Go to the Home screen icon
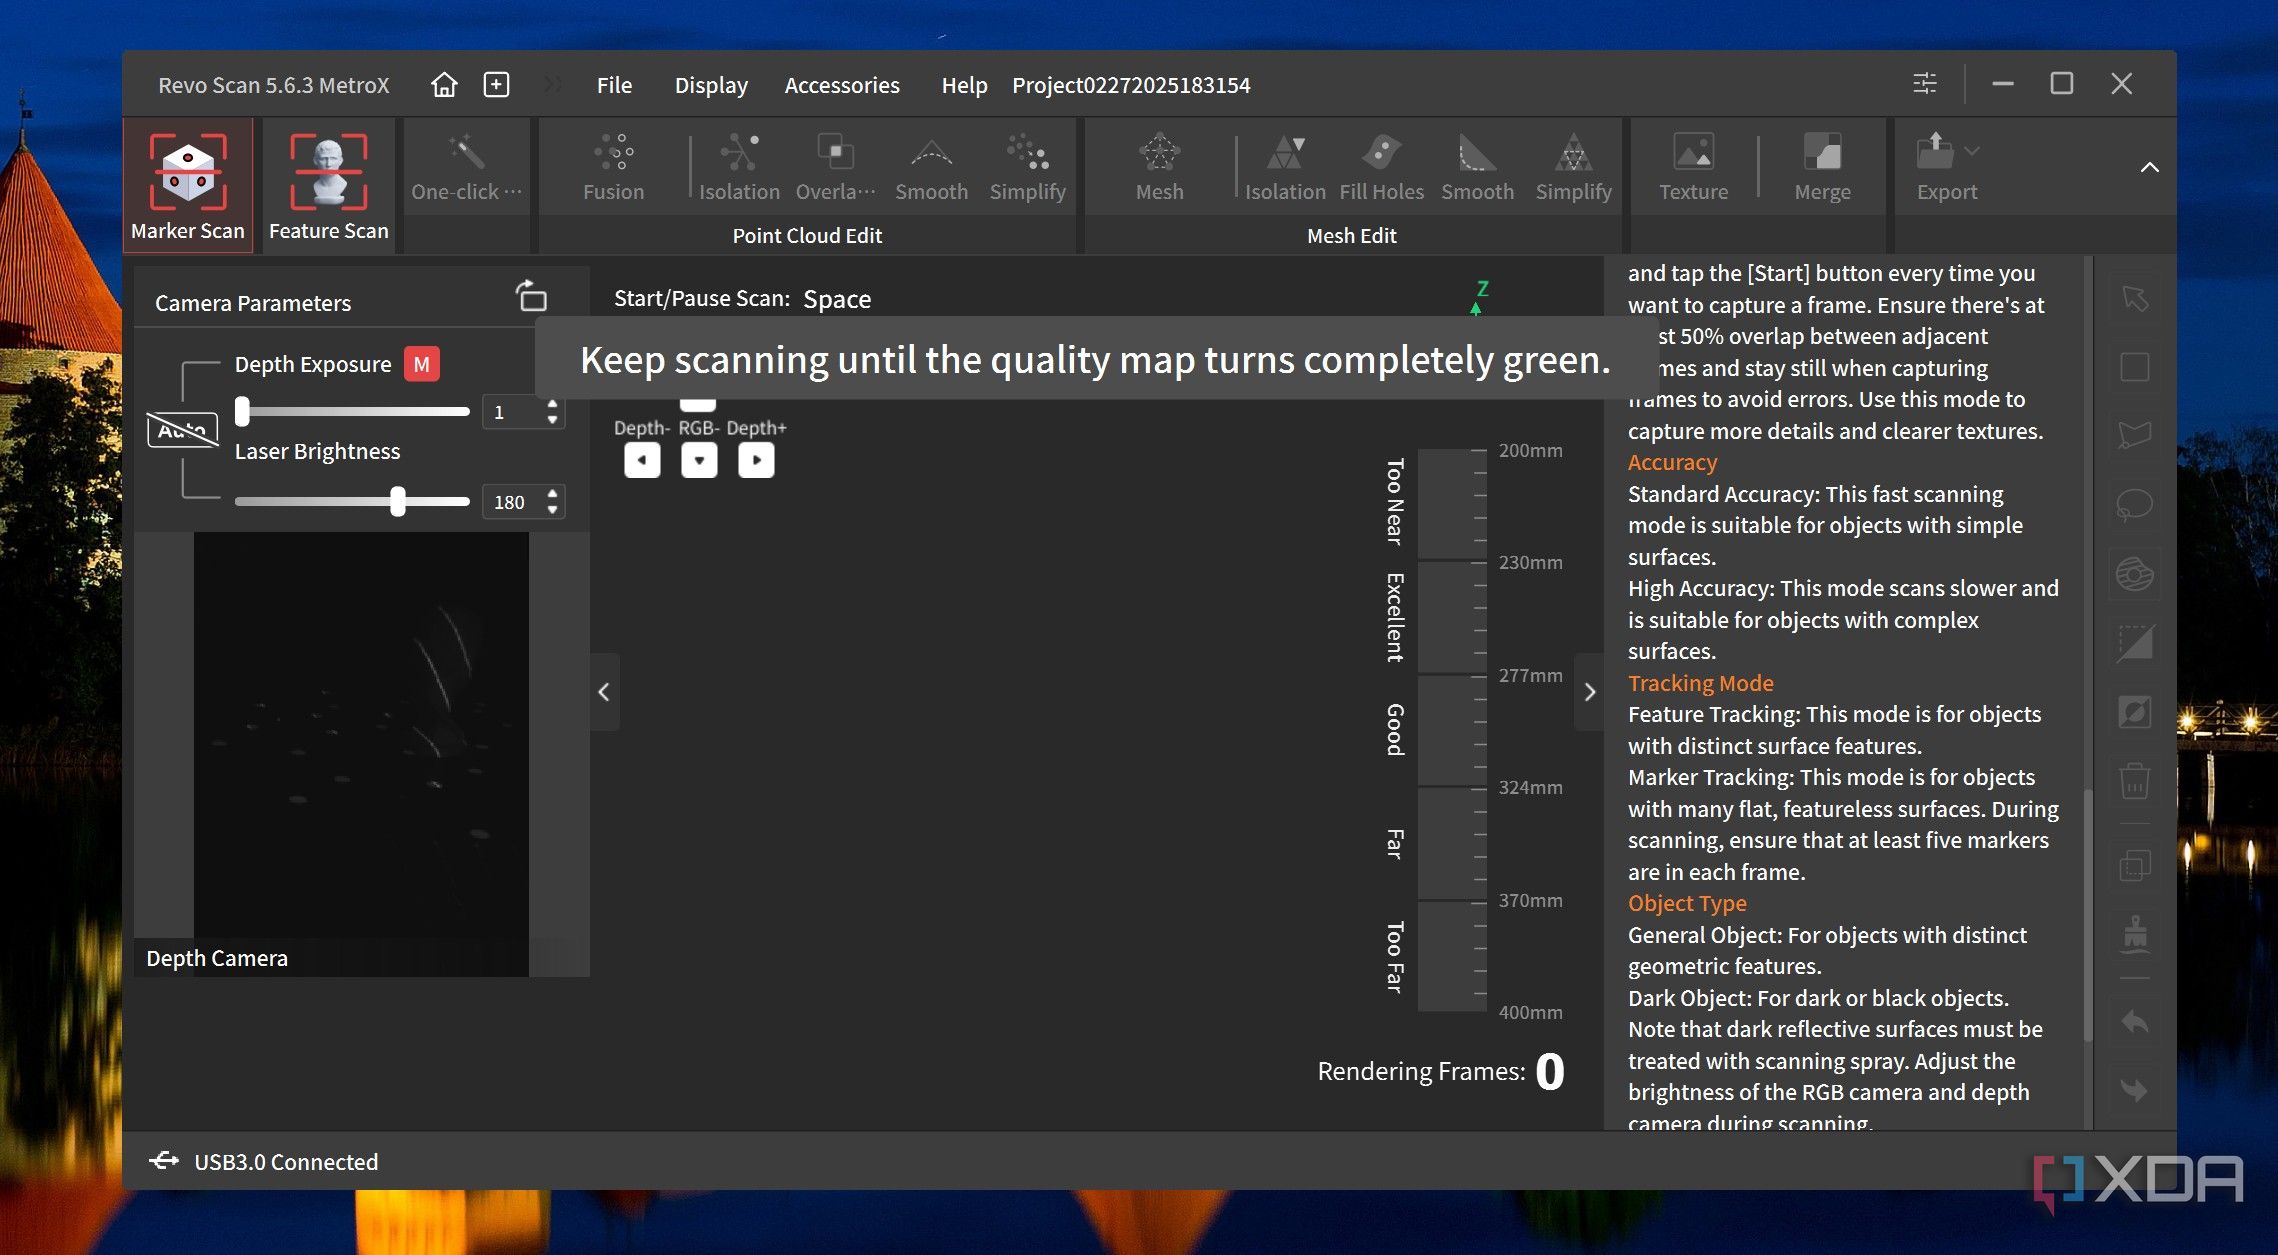This screenshot has width=2278, height=1255. coord(444,85)
